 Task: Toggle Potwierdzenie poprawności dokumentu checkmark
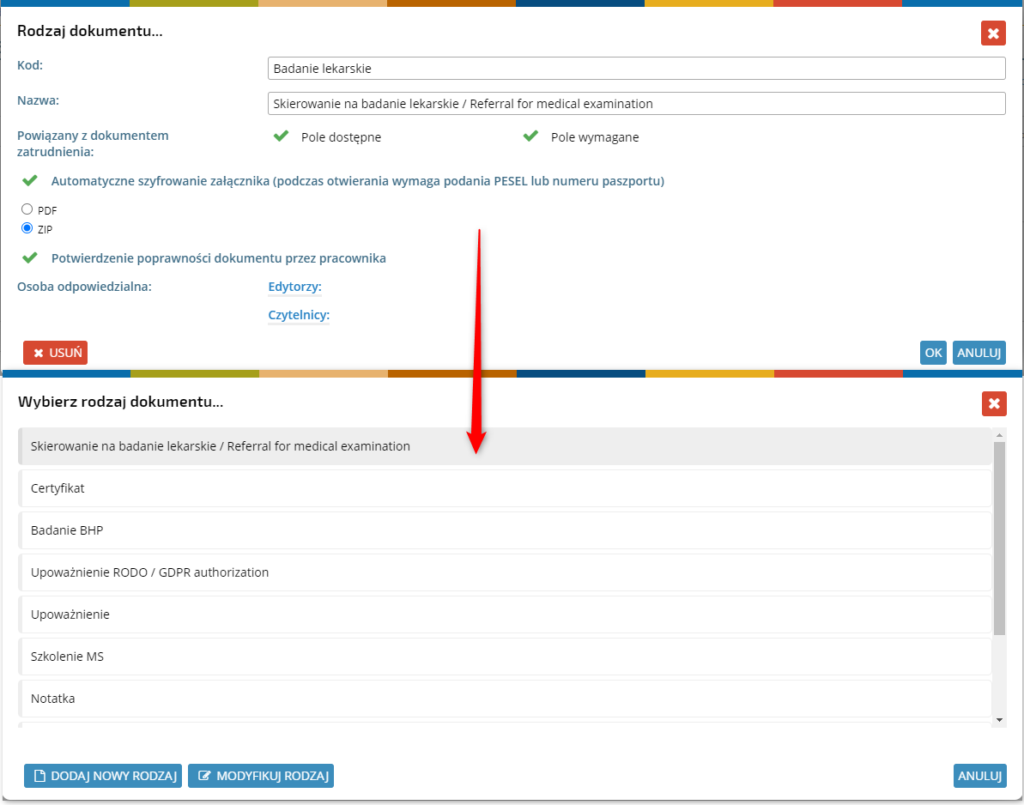pyautogui.click(x=29, y=257)
